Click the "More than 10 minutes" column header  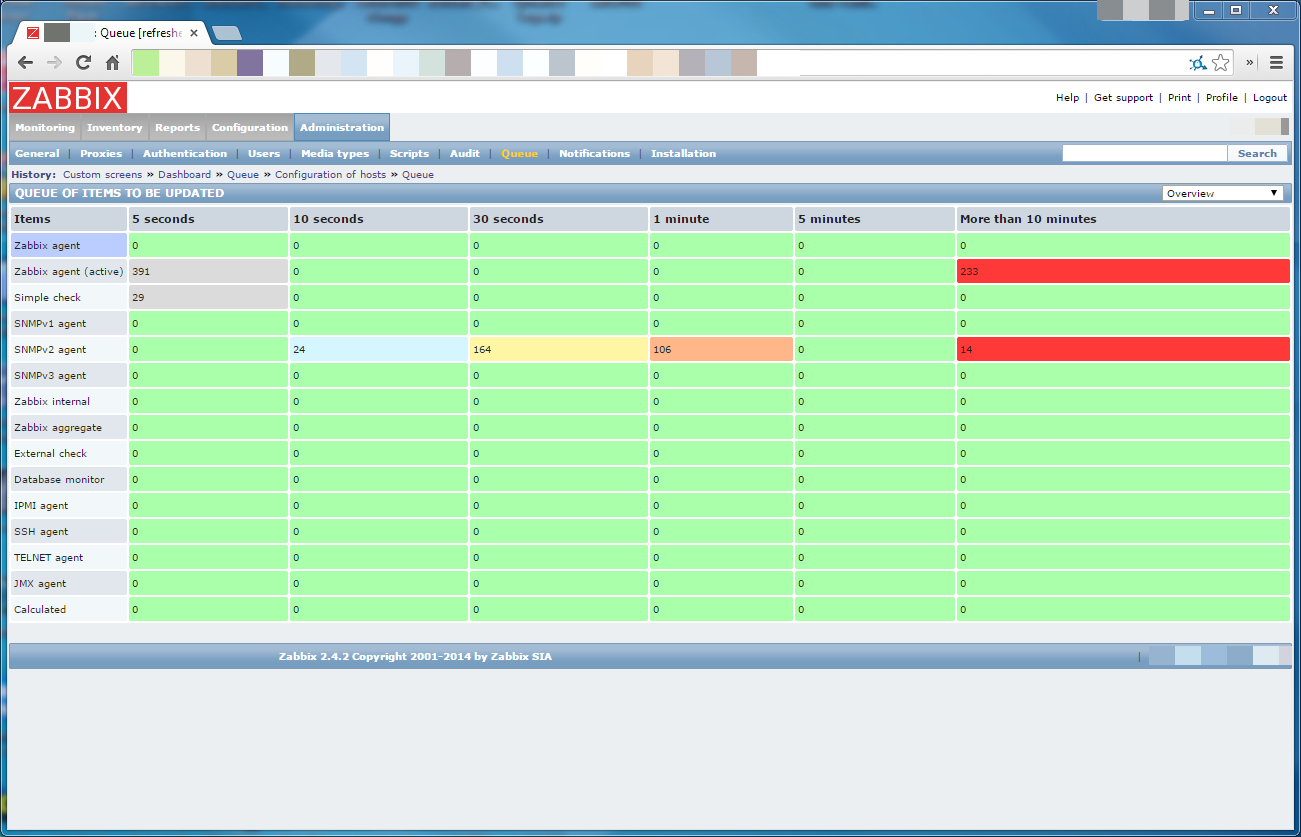pos(1123,219)
